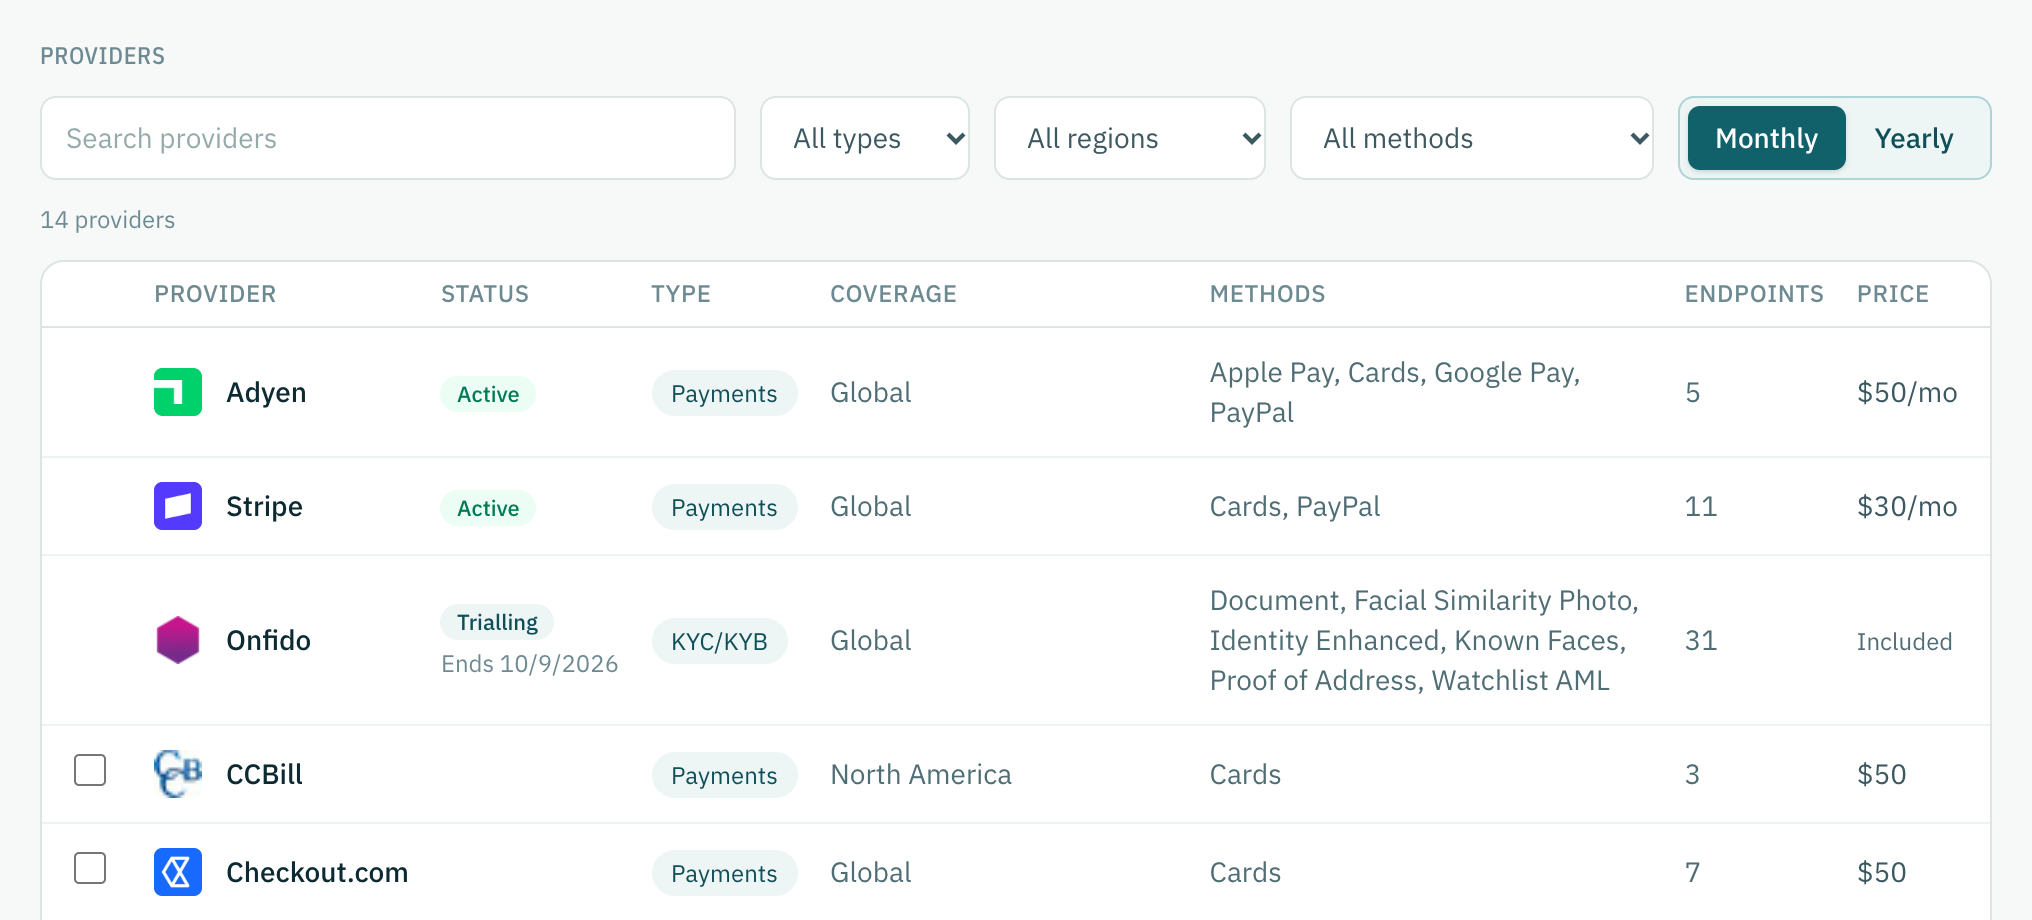
Task: Focus the Search providers field
Action: pyautogui.click(x=388, y=138)
